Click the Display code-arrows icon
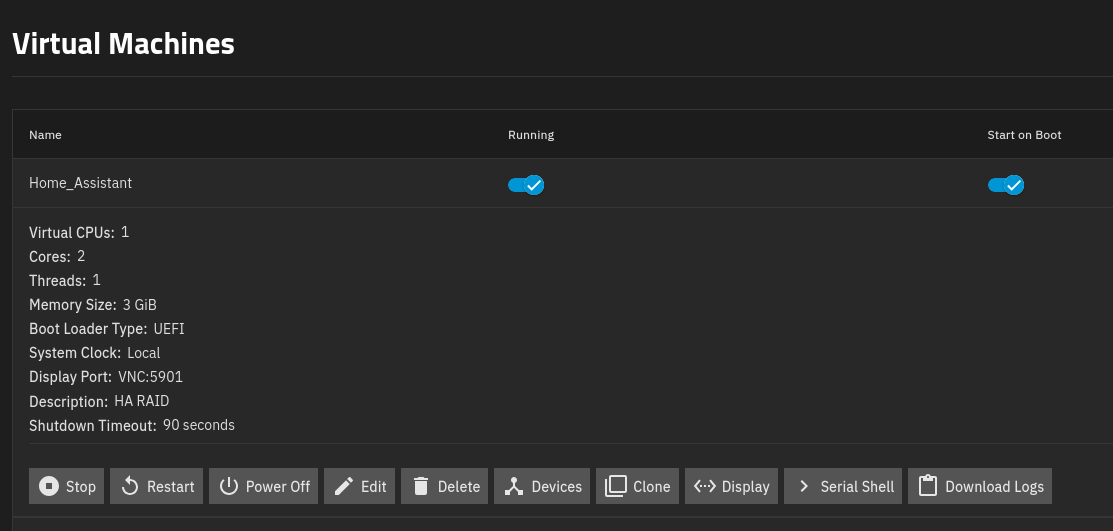The height and width of the screenshot is (531, 1113). (x=705, y=486)
